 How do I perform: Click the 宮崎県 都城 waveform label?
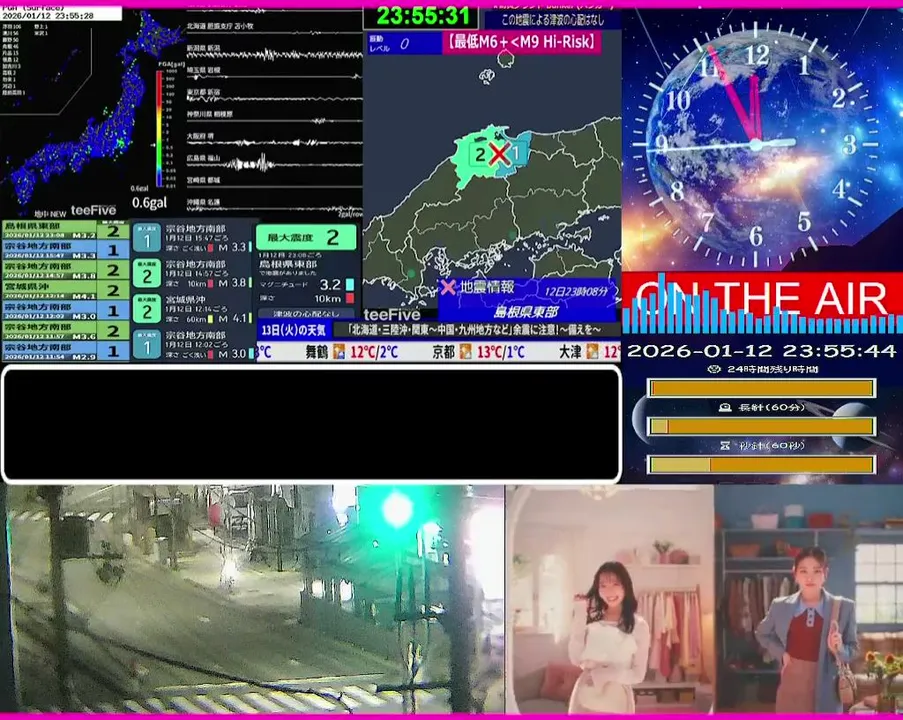point(203,180)
